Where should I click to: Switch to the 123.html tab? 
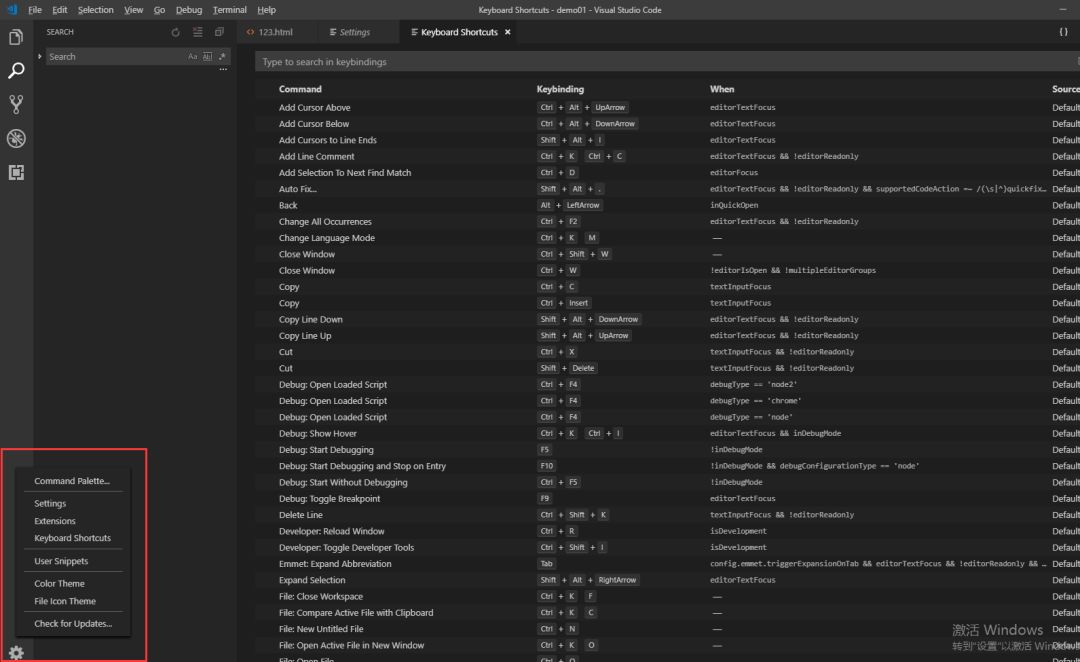pos(274,32)
